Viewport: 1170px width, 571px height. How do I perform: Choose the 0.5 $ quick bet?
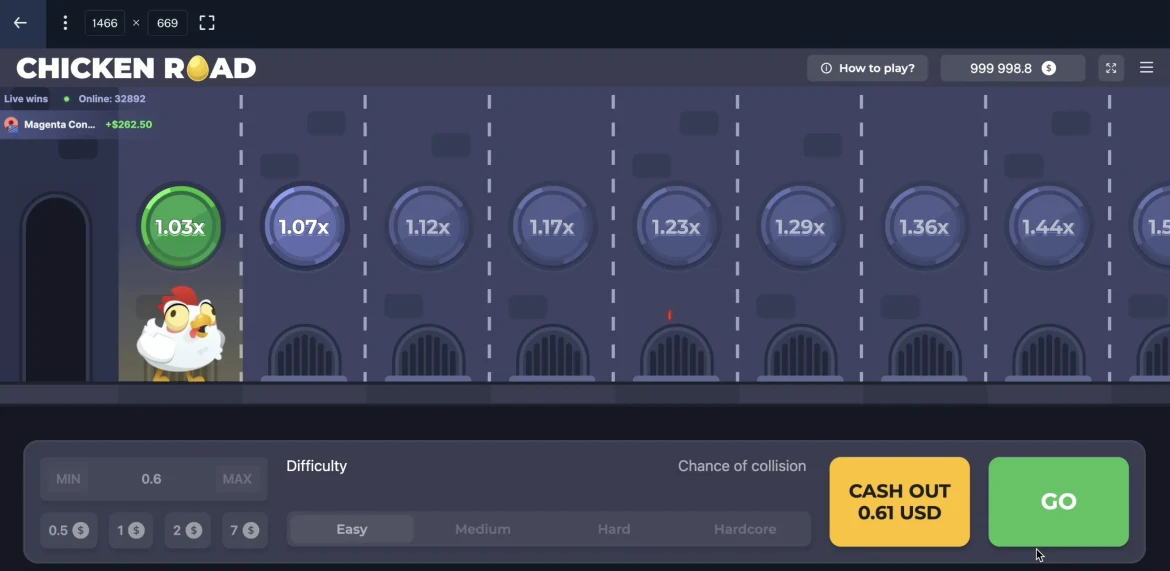click(69, 531)
